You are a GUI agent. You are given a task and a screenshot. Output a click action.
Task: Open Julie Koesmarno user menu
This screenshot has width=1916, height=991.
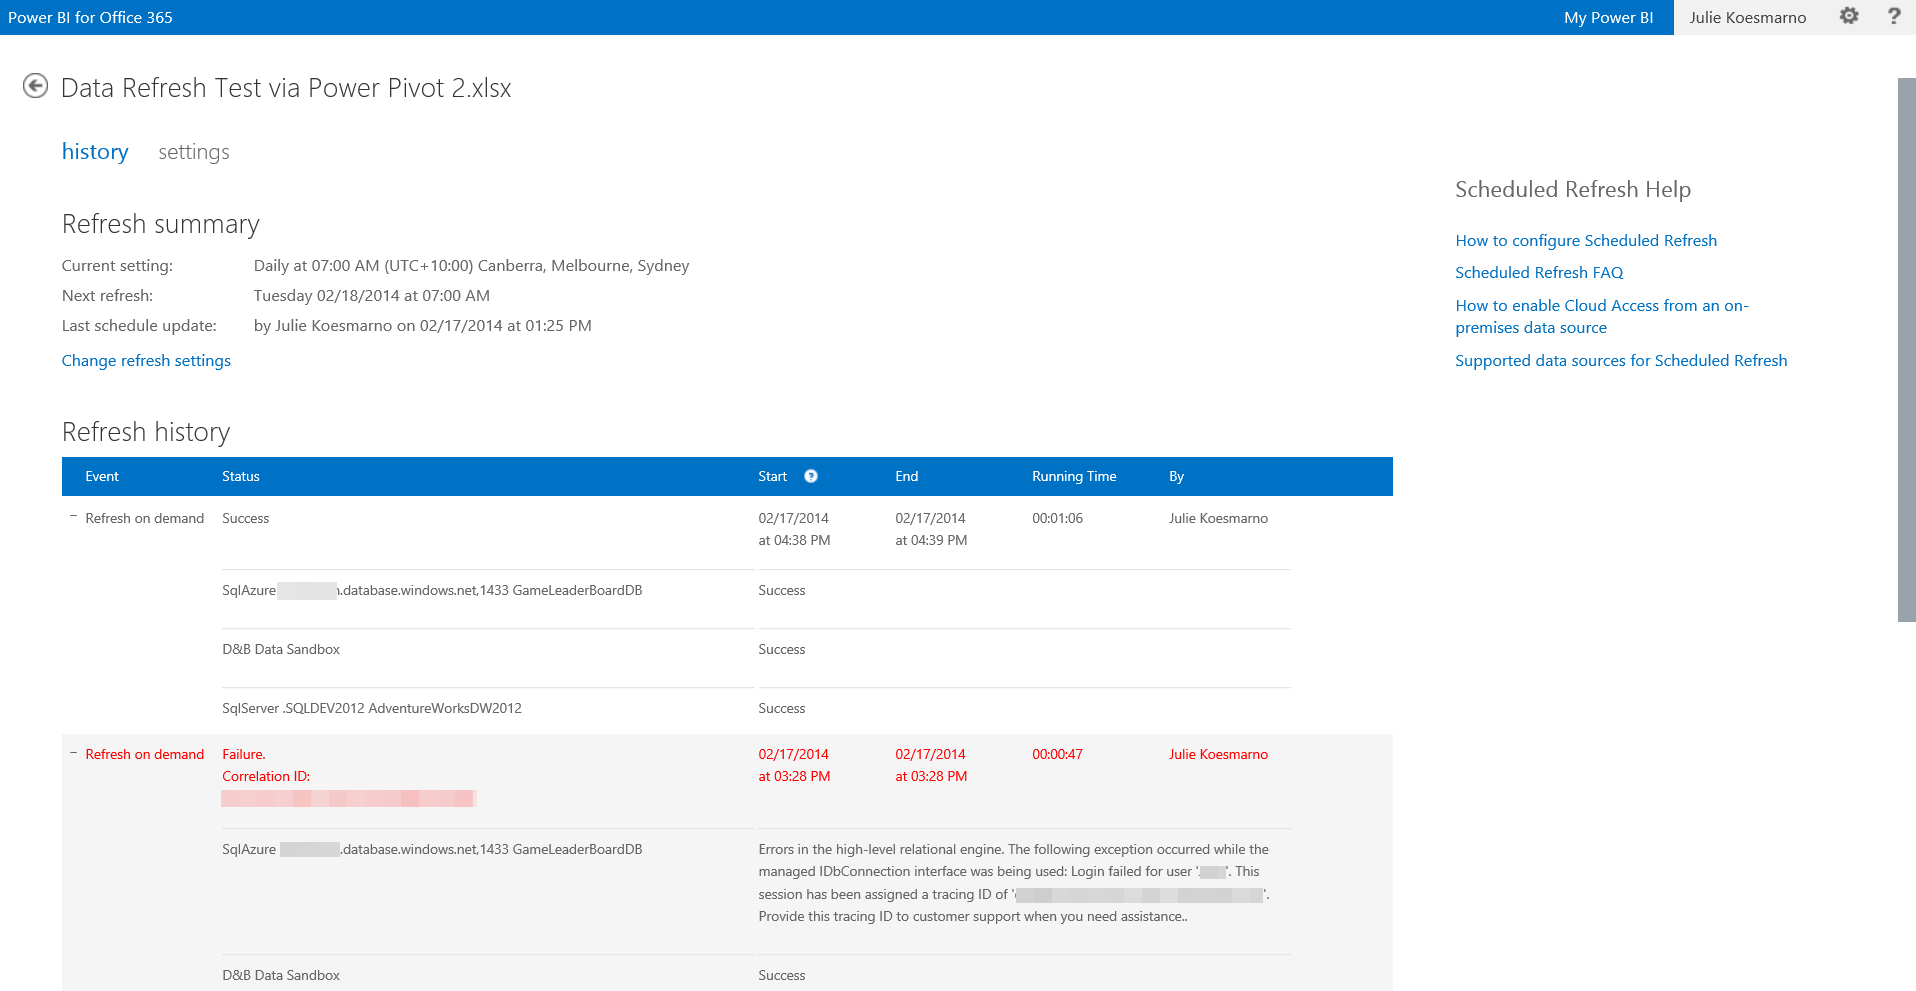coord(1748,17)
